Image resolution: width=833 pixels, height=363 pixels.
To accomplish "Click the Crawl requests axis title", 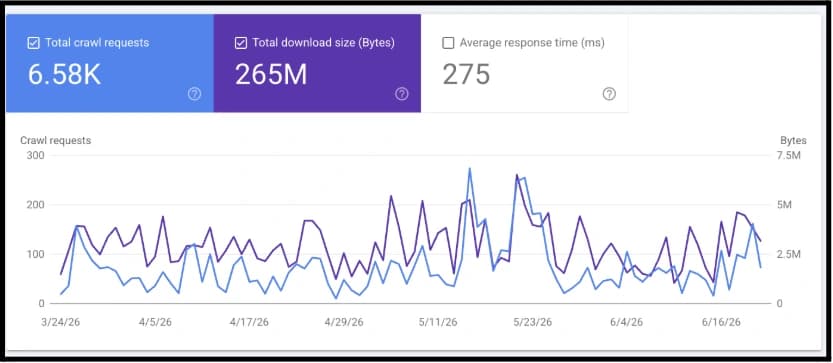I will pos(56,140).
